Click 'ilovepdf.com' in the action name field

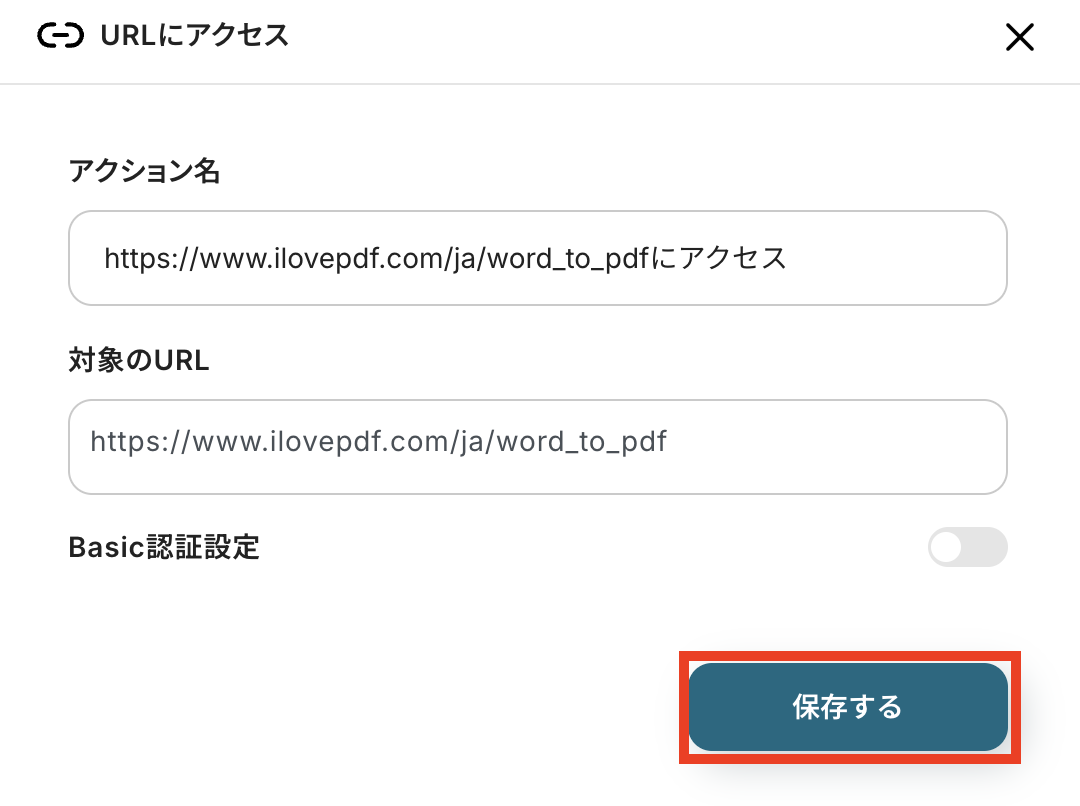(x=322, y=259)
